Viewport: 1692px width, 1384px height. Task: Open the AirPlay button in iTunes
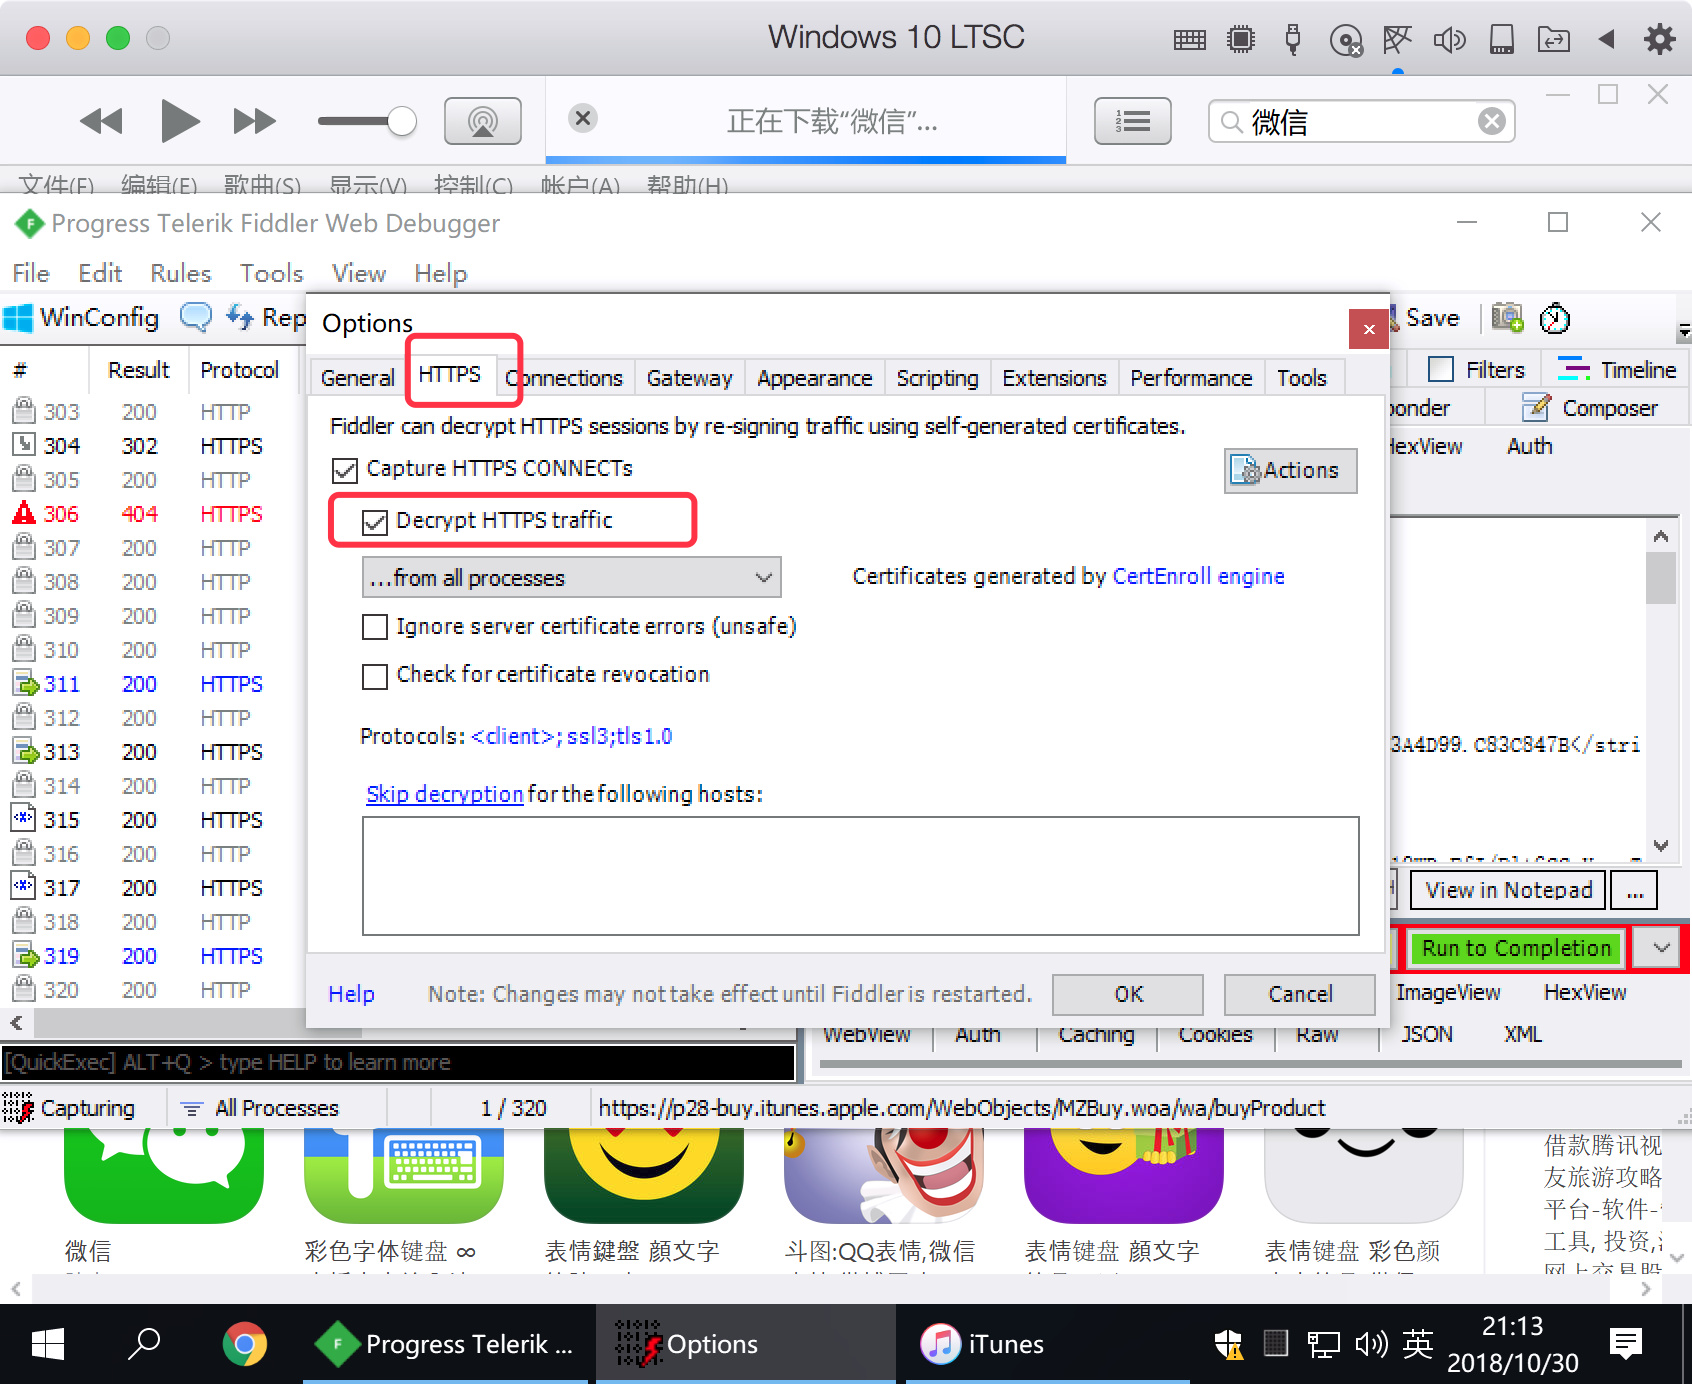pos(483,121)
